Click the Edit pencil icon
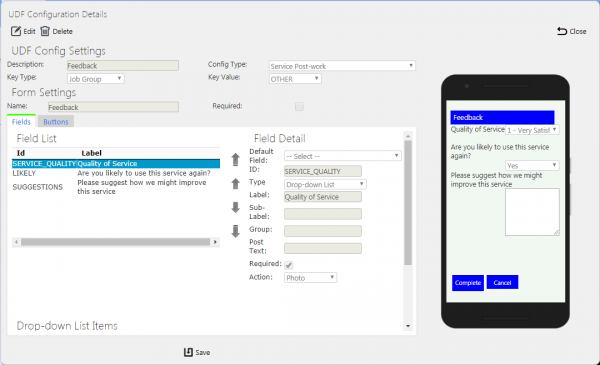600x365 pixels. point(16,31)
